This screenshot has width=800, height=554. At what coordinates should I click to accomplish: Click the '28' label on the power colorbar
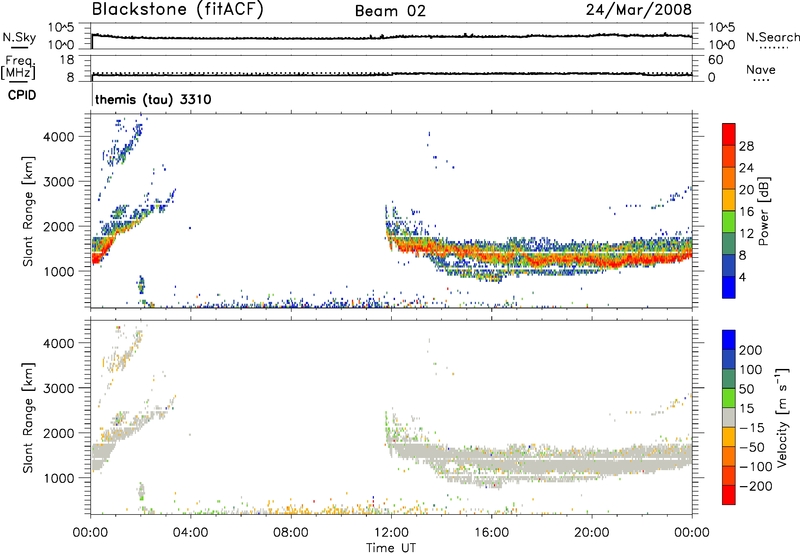coord(746,146)
